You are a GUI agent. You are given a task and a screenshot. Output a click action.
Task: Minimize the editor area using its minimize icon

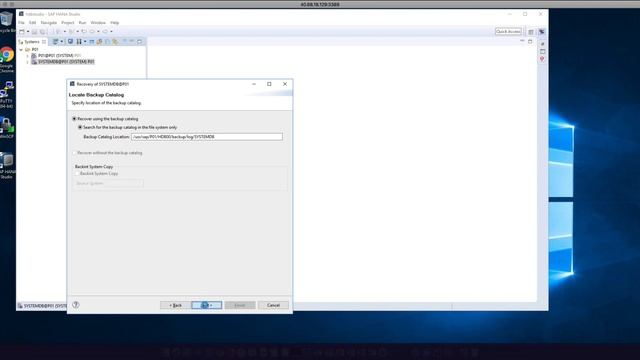tap(522, 41)
